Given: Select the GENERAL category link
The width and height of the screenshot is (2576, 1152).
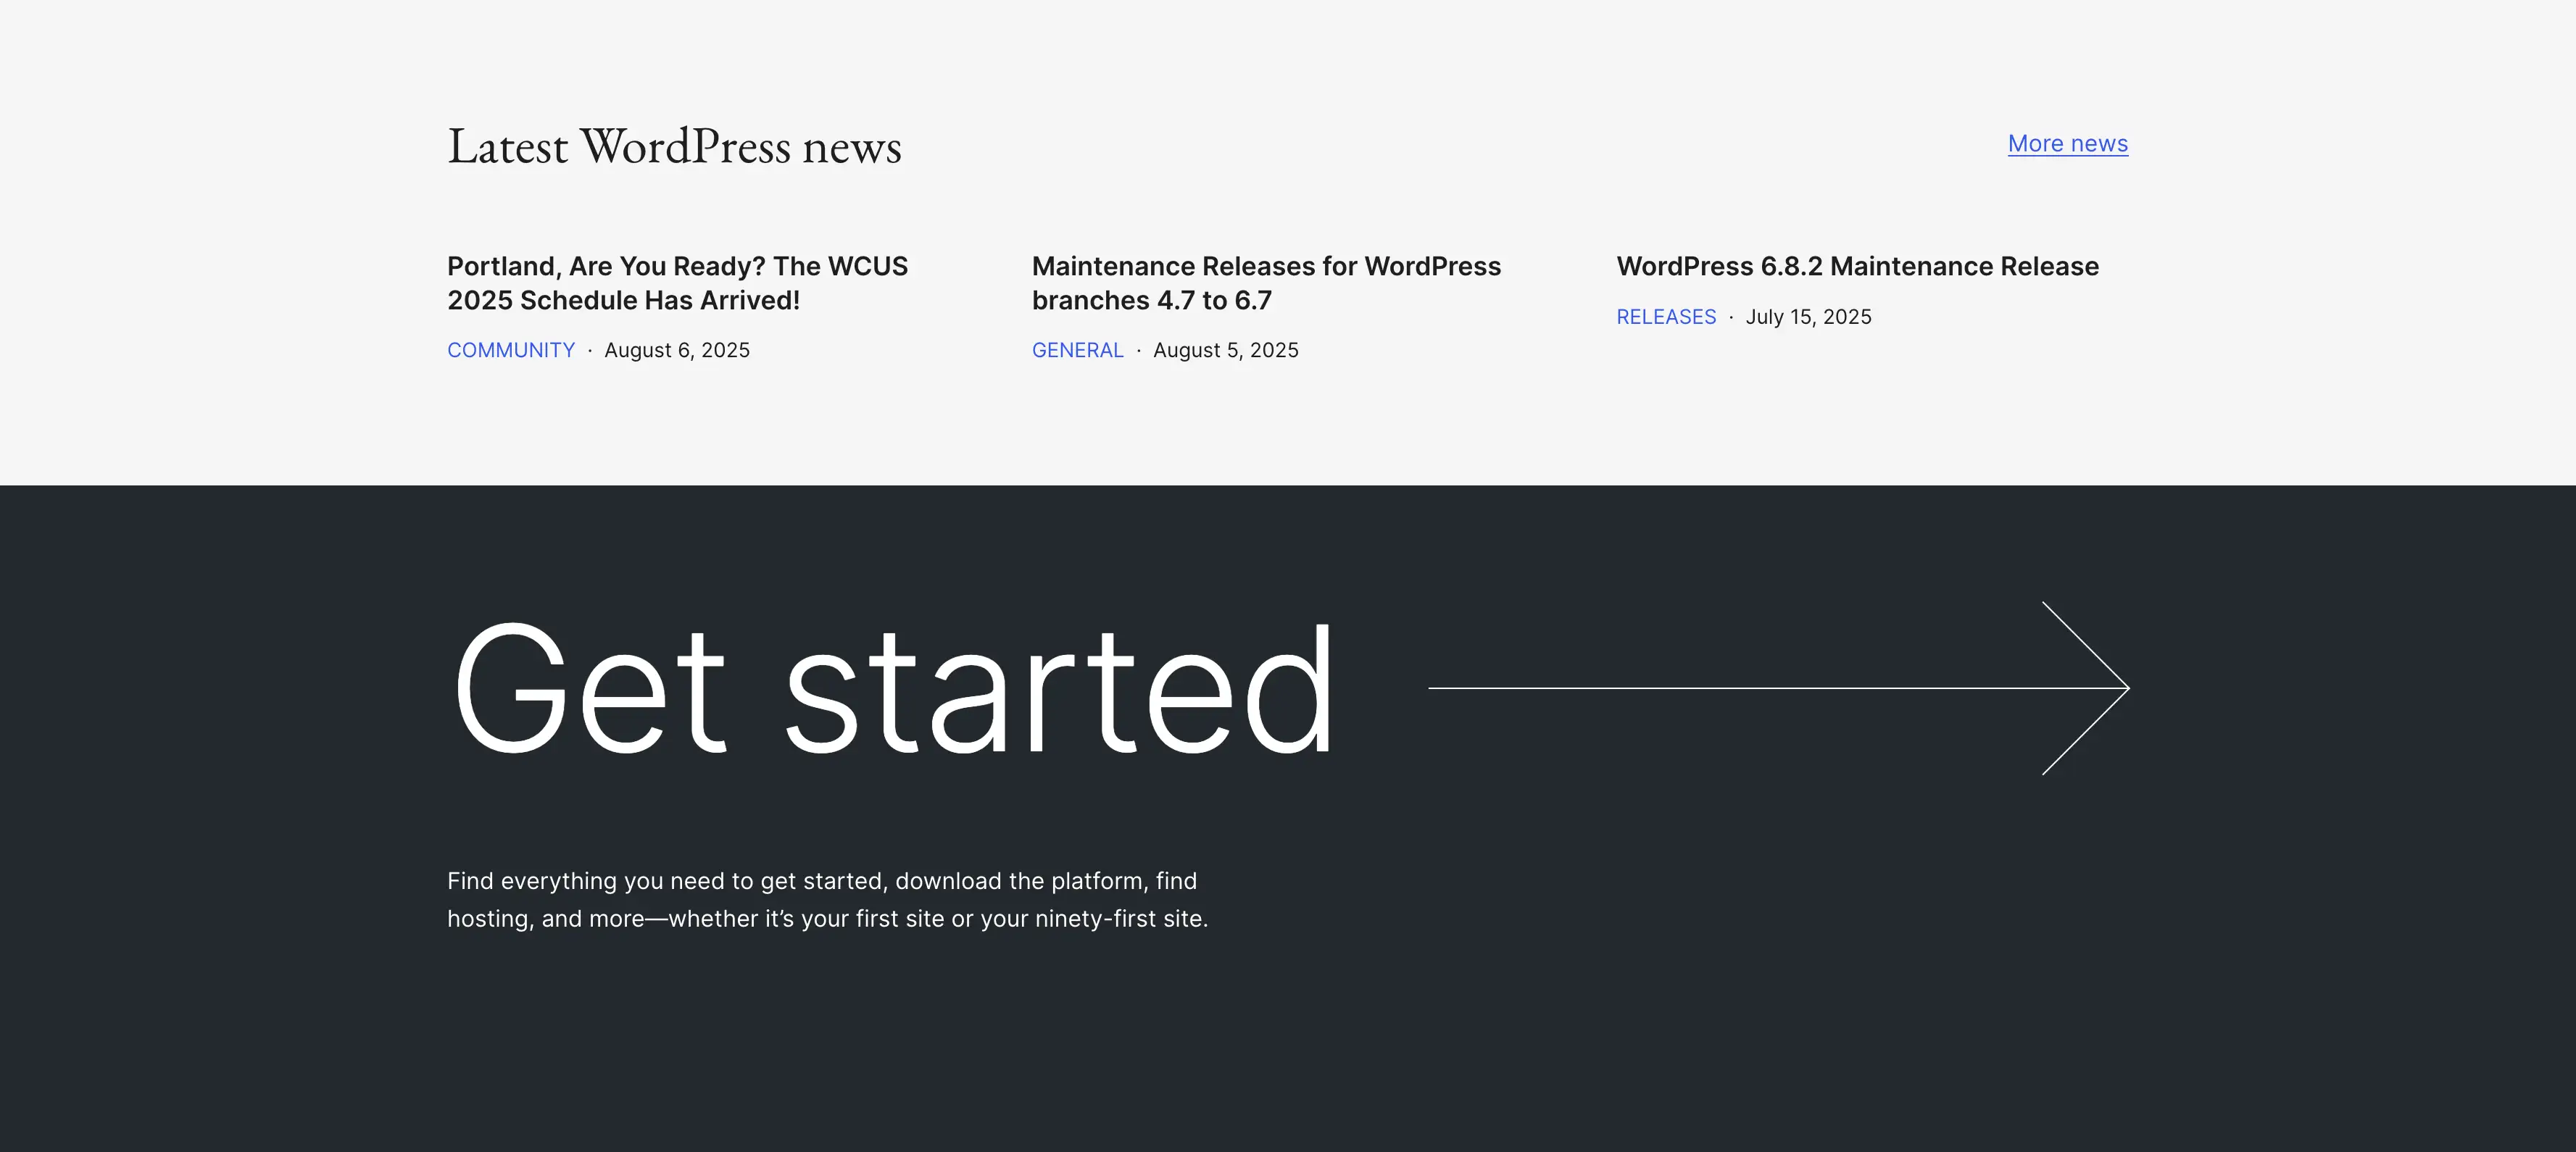Looking at the screenshot, I should click(x=1077, y=350).
